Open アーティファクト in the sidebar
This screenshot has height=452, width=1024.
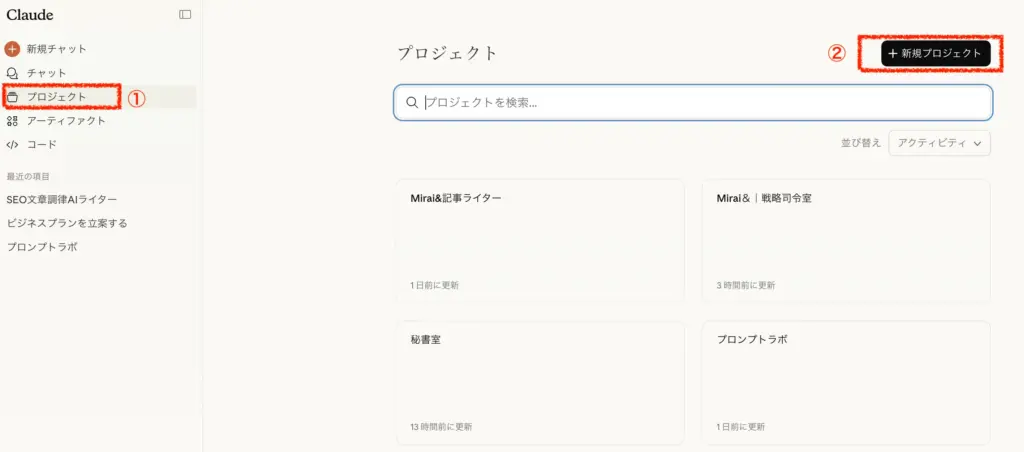(66, 121)
